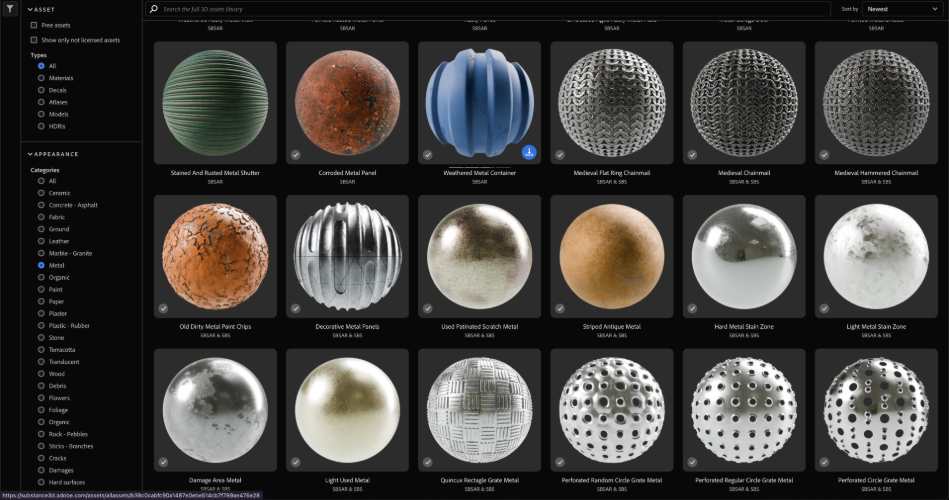Image resolution: width=949 pixels, height=500 pixels.
Task: Choose the Terracotta category
Action: pos(41,350)
